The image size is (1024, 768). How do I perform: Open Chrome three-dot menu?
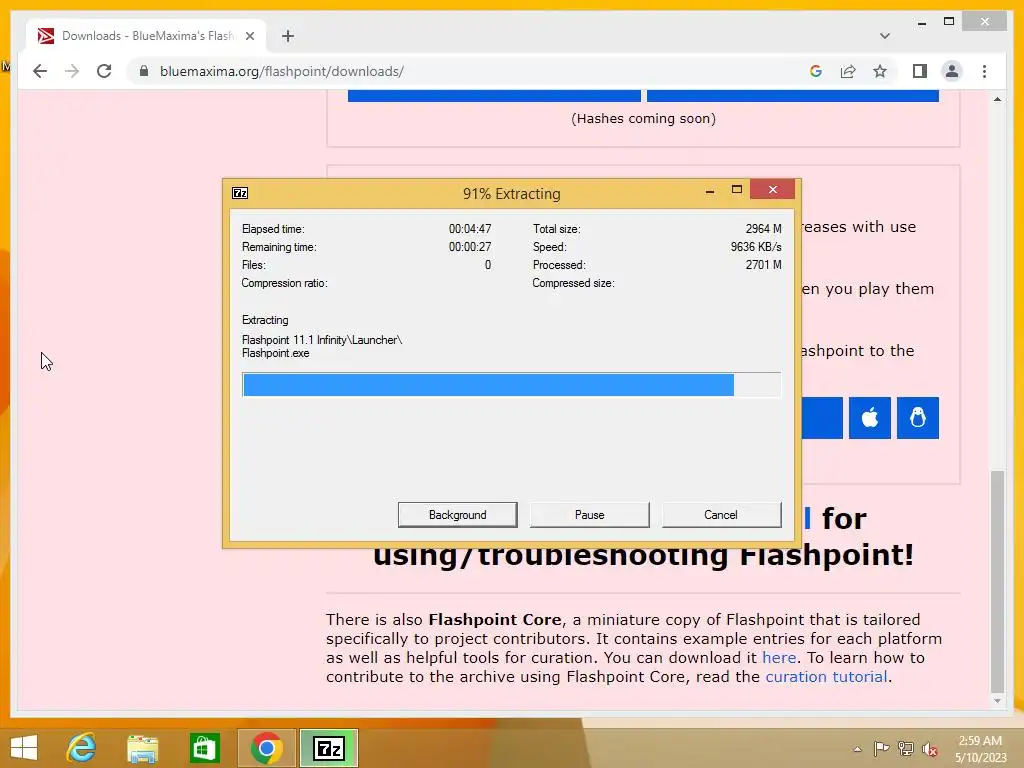[984, 71]
